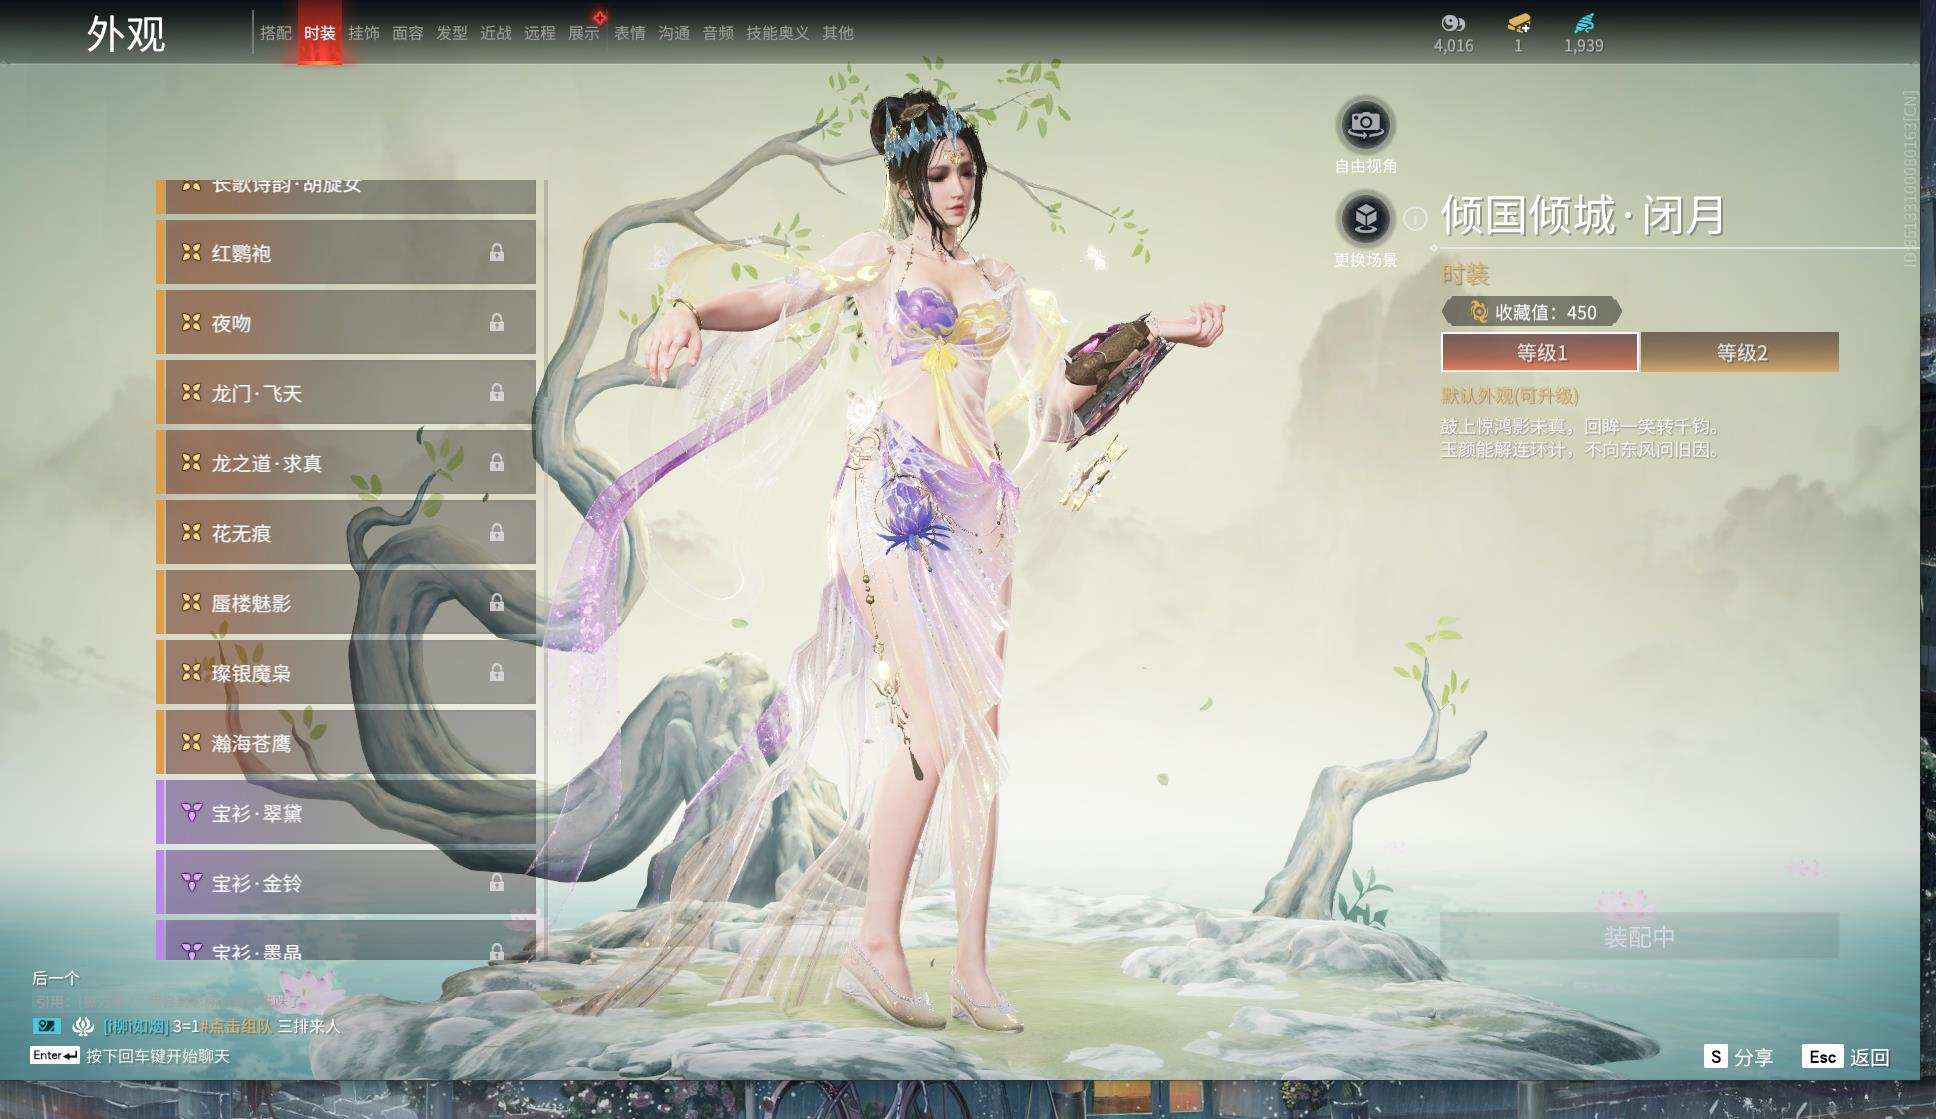Click the change scene cube icon
This screenshot has height=1119, width=1936.
coord(1365,218)
